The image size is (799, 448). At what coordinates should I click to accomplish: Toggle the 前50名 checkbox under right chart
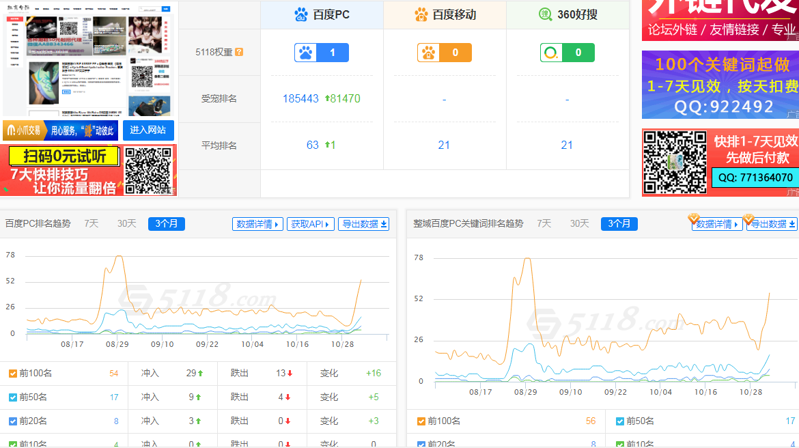tap(620, 421)
